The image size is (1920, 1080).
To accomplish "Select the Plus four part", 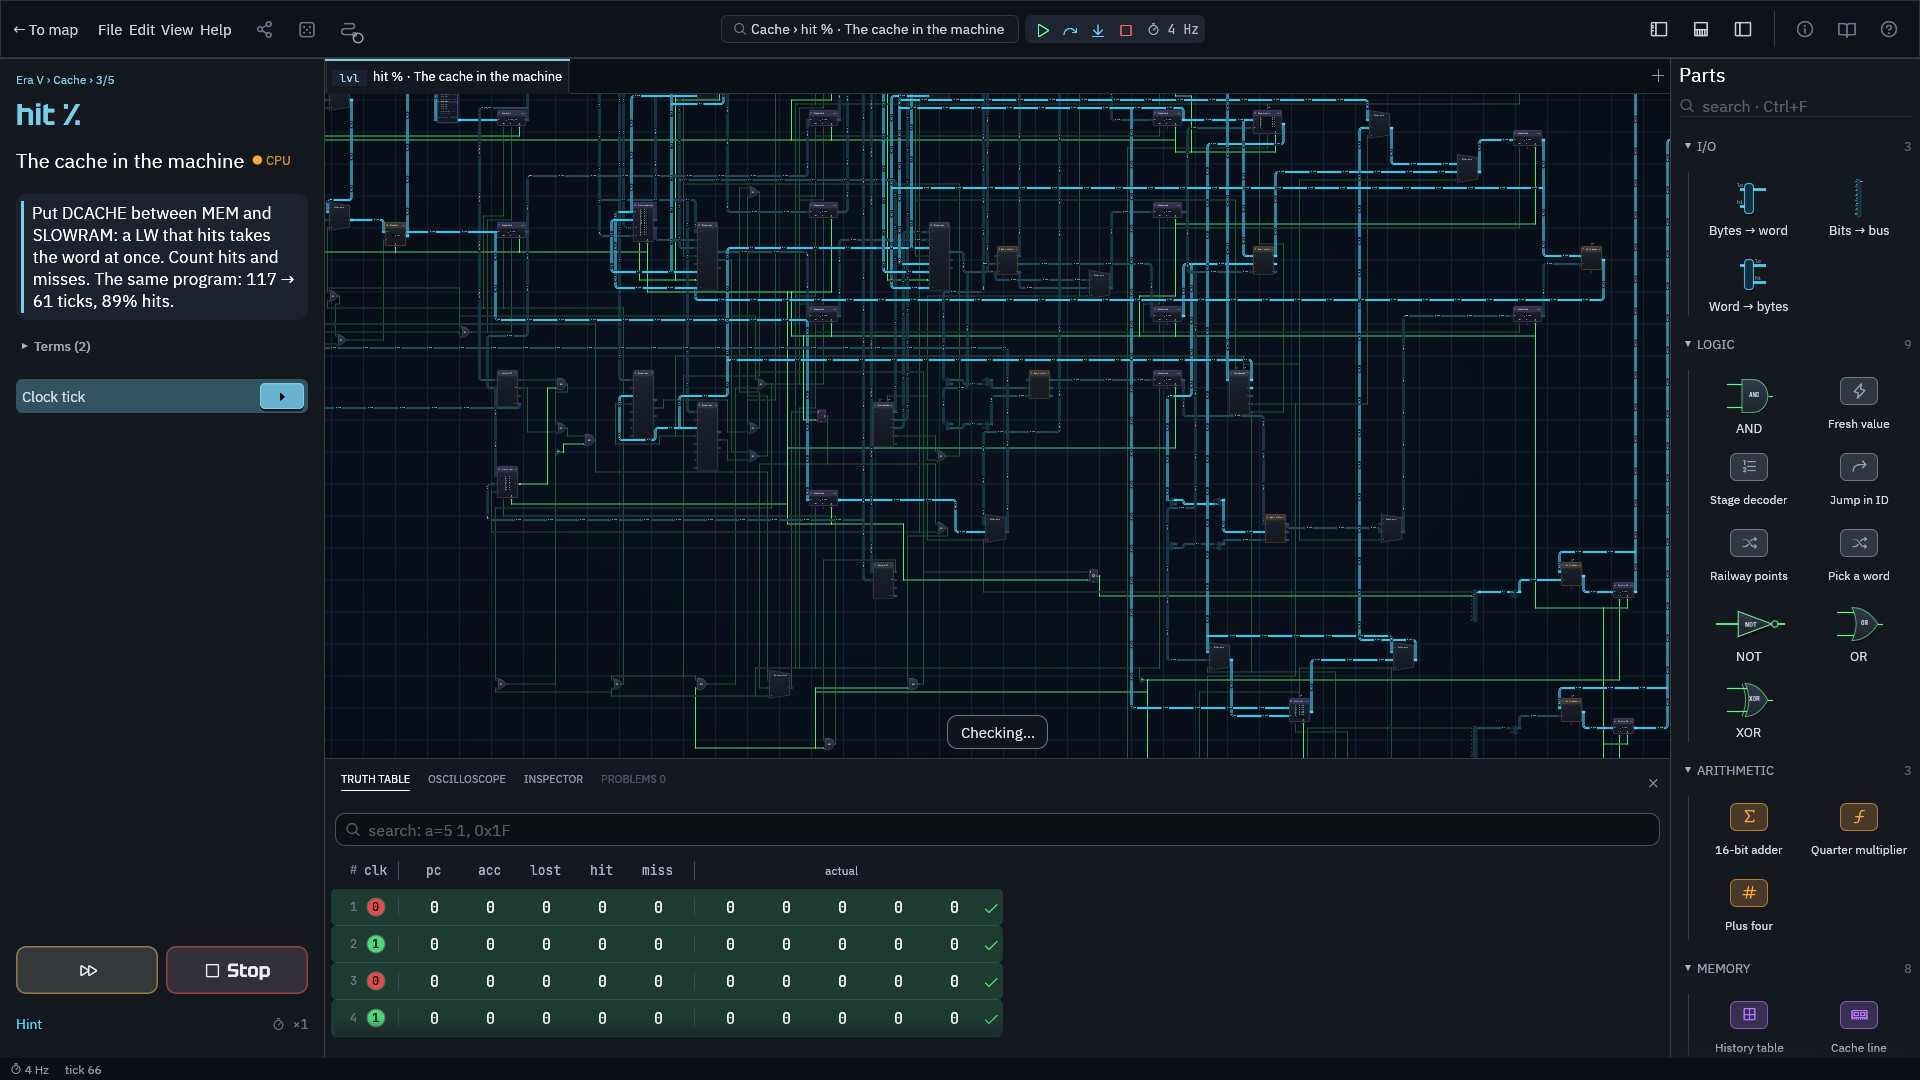I will (1748, 906).
